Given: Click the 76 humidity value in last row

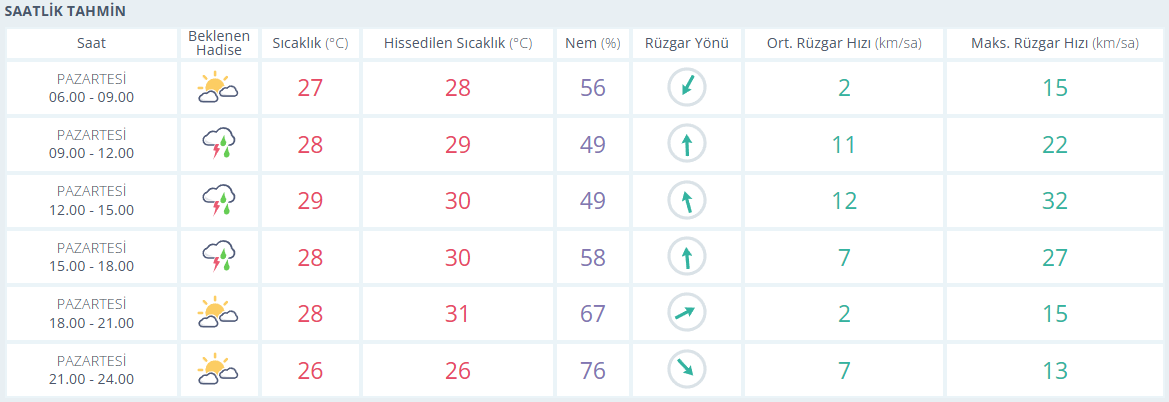Looking at the screenshot, I should pyautogui.click(x=593, y=370).
